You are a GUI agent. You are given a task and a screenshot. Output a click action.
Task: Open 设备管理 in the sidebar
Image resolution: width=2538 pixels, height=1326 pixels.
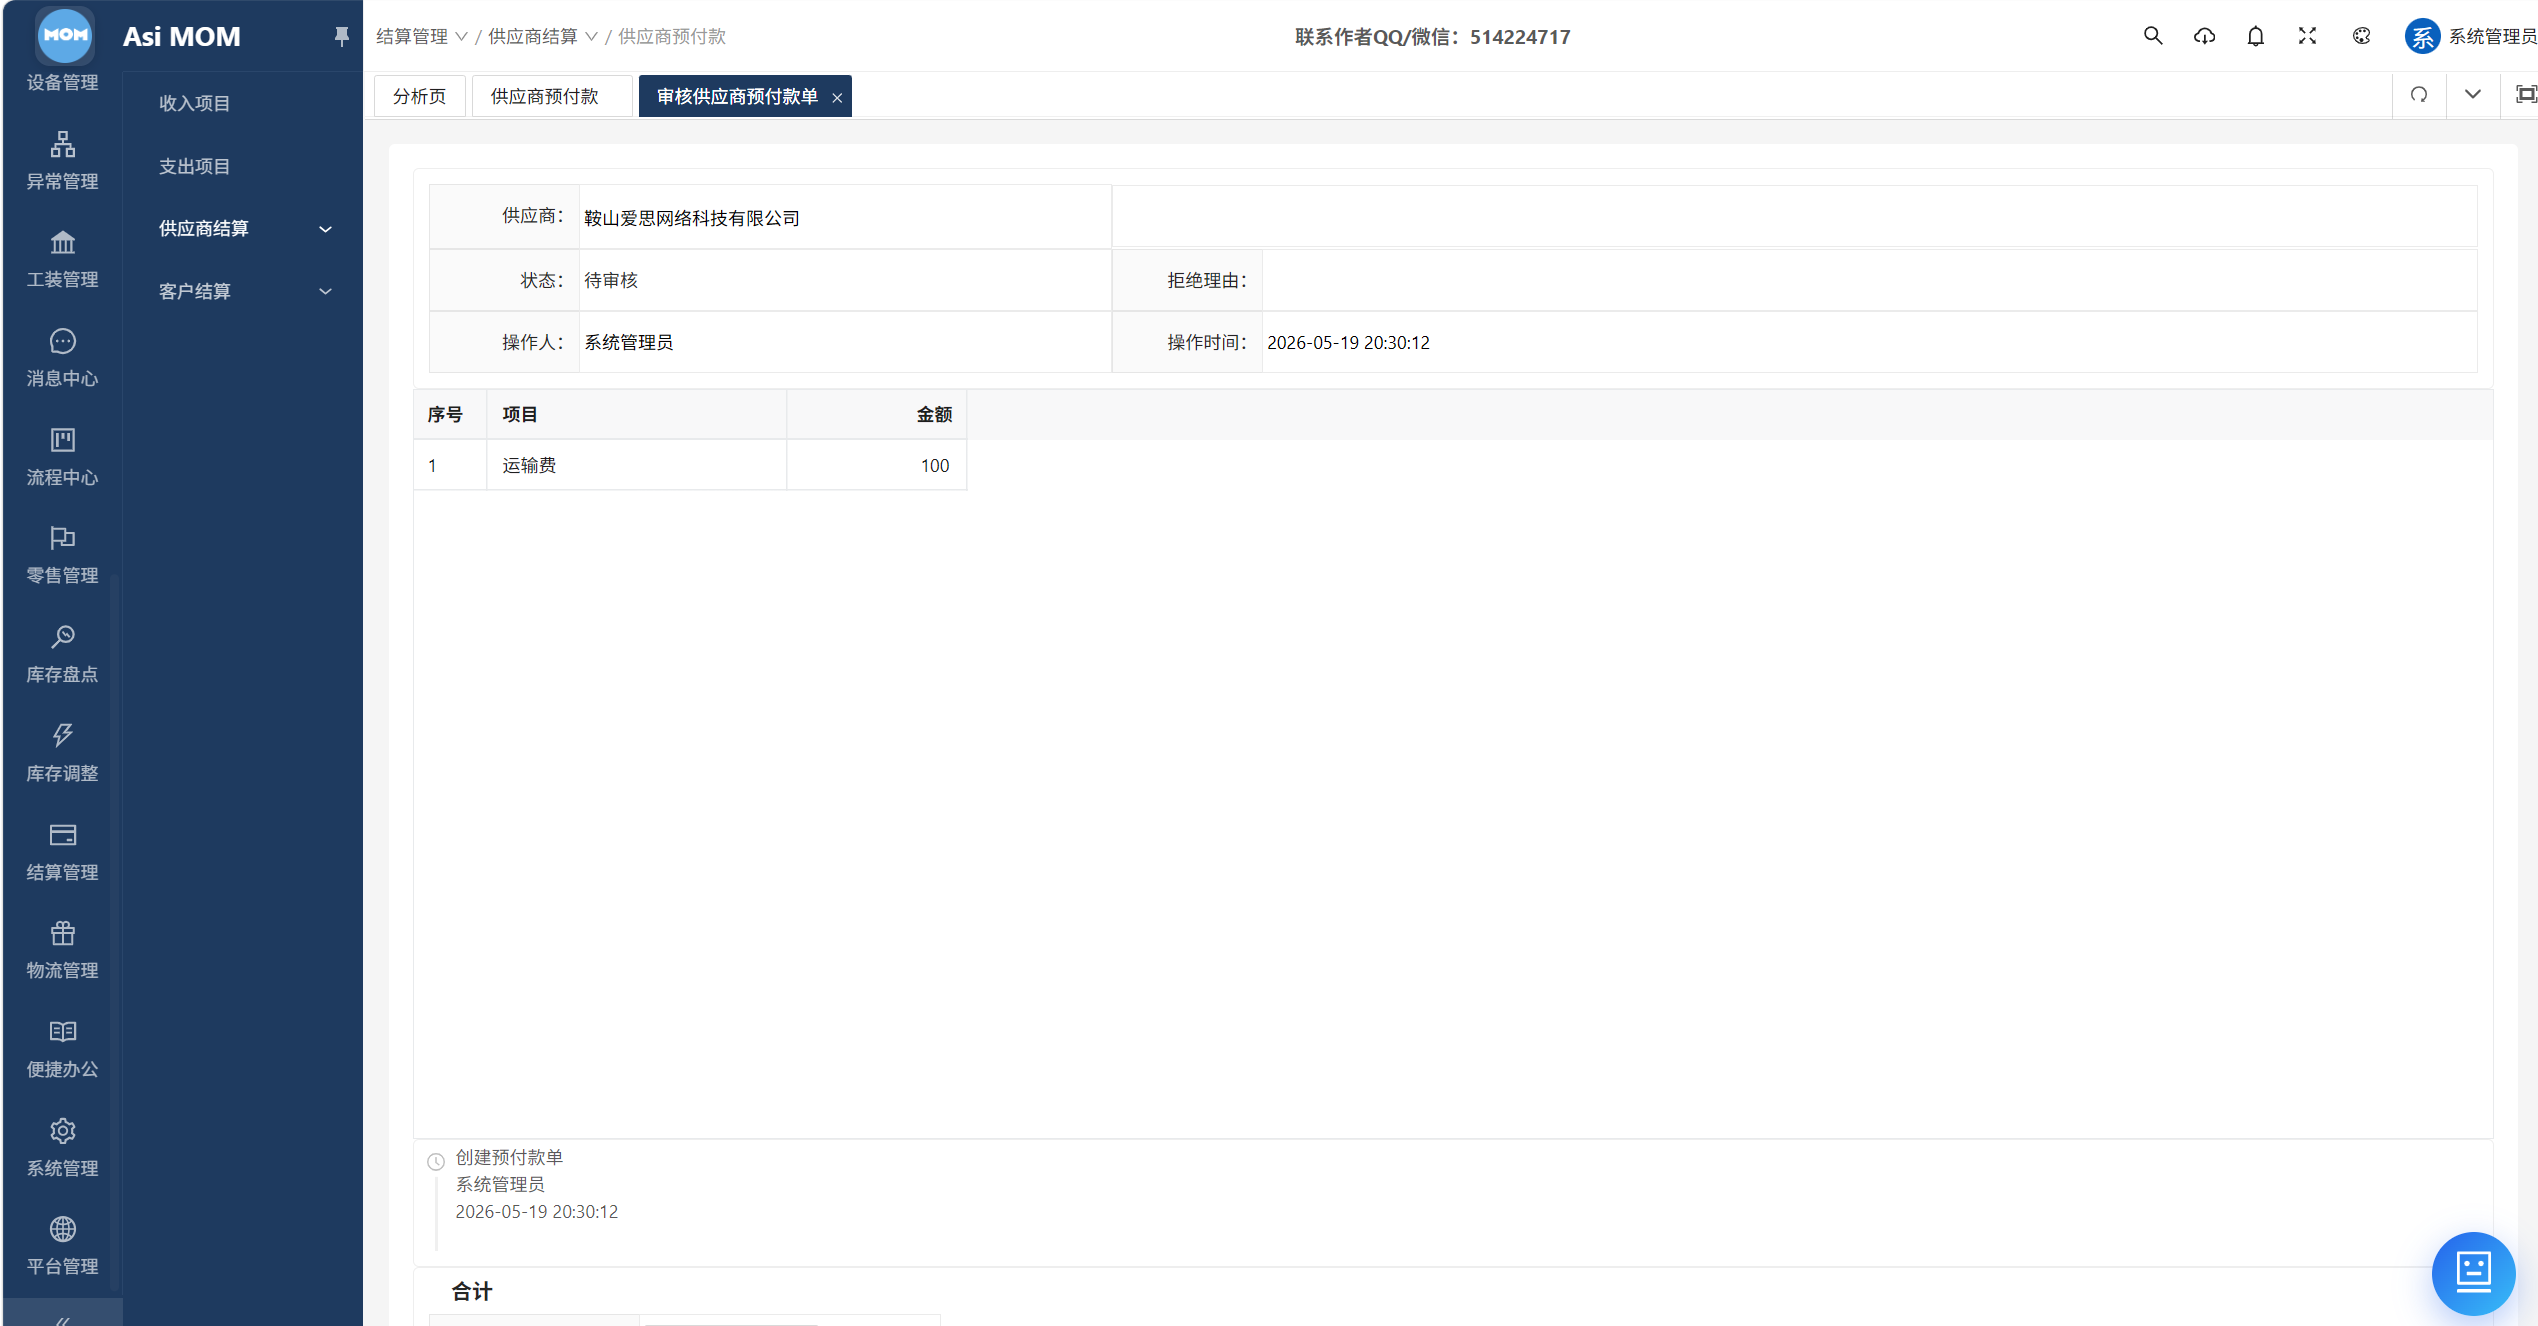point(62,82)
